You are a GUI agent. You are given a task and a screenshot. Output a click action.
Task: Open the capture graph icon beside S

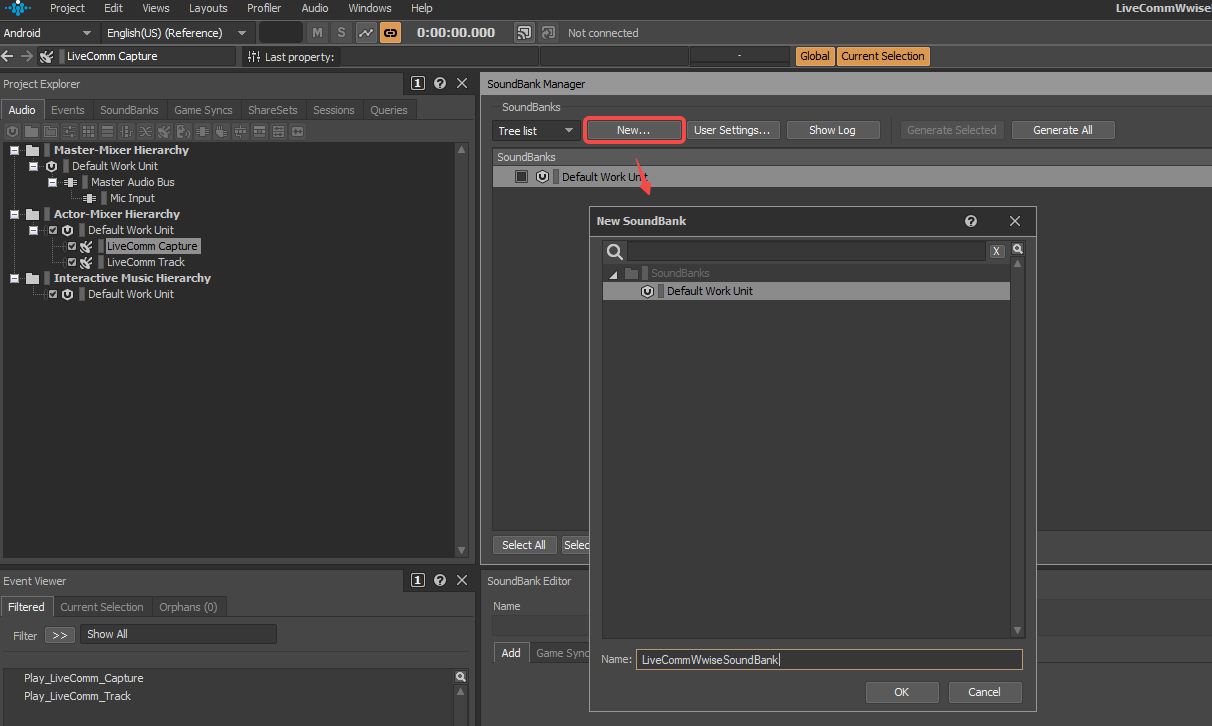coord(366,33)
